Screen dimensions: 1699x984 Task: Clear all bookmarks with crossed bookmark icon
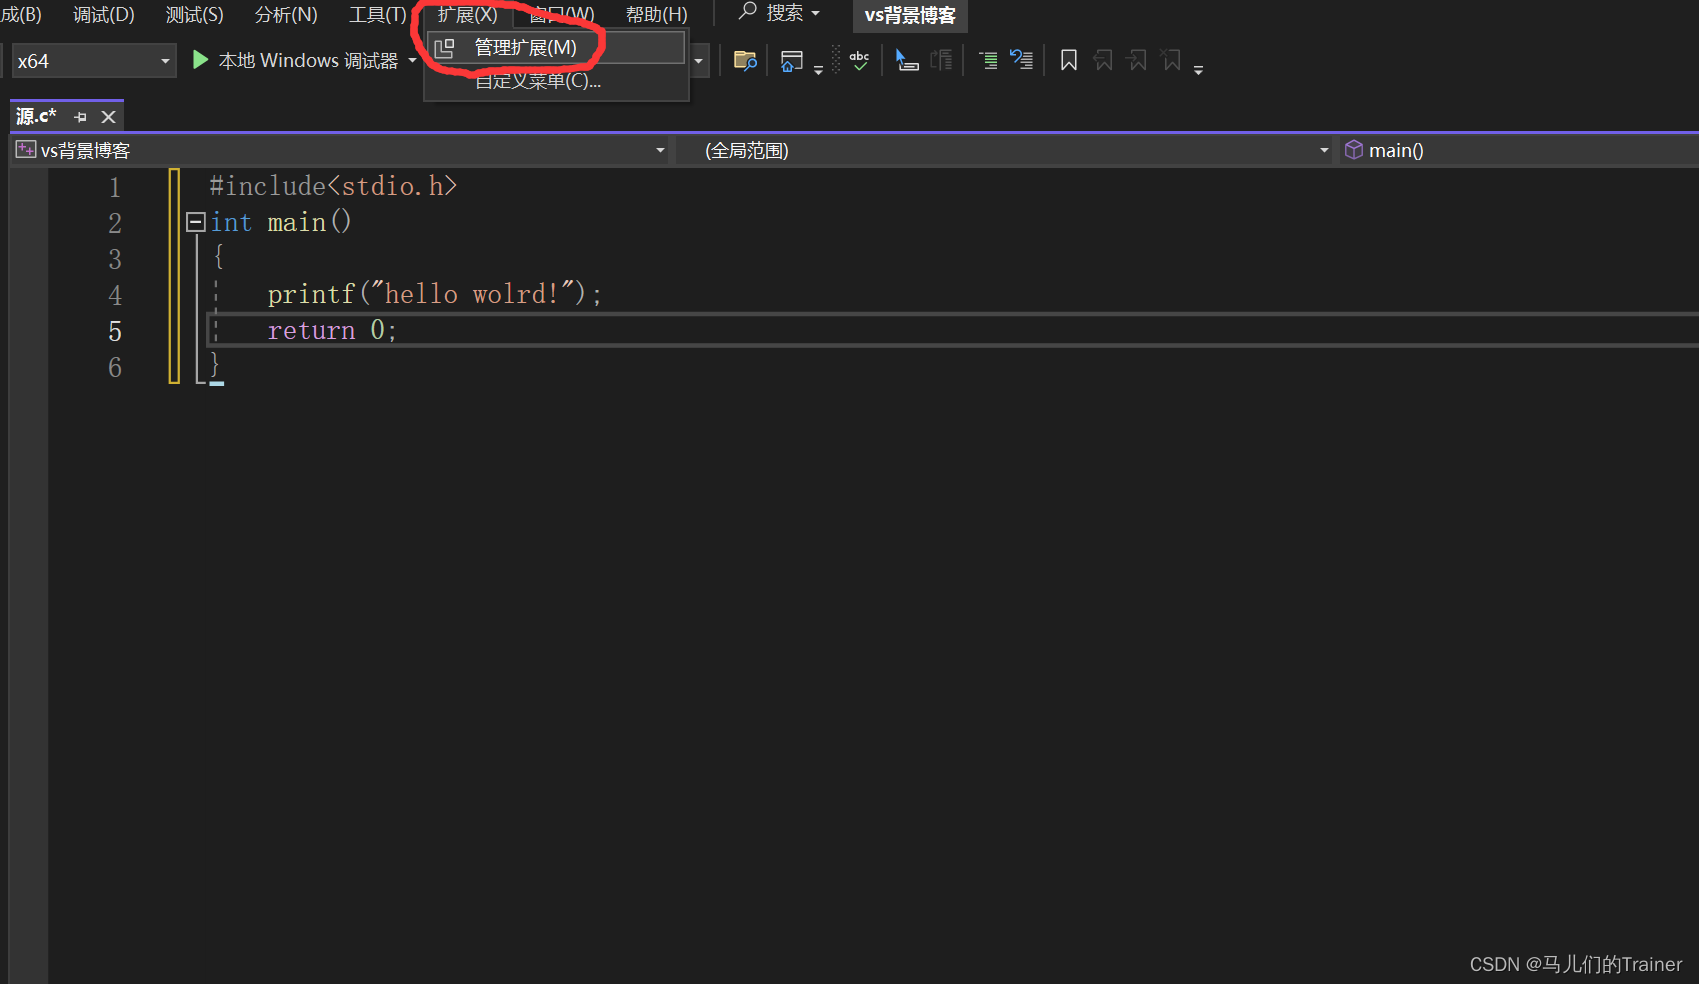coord(1171,61)
